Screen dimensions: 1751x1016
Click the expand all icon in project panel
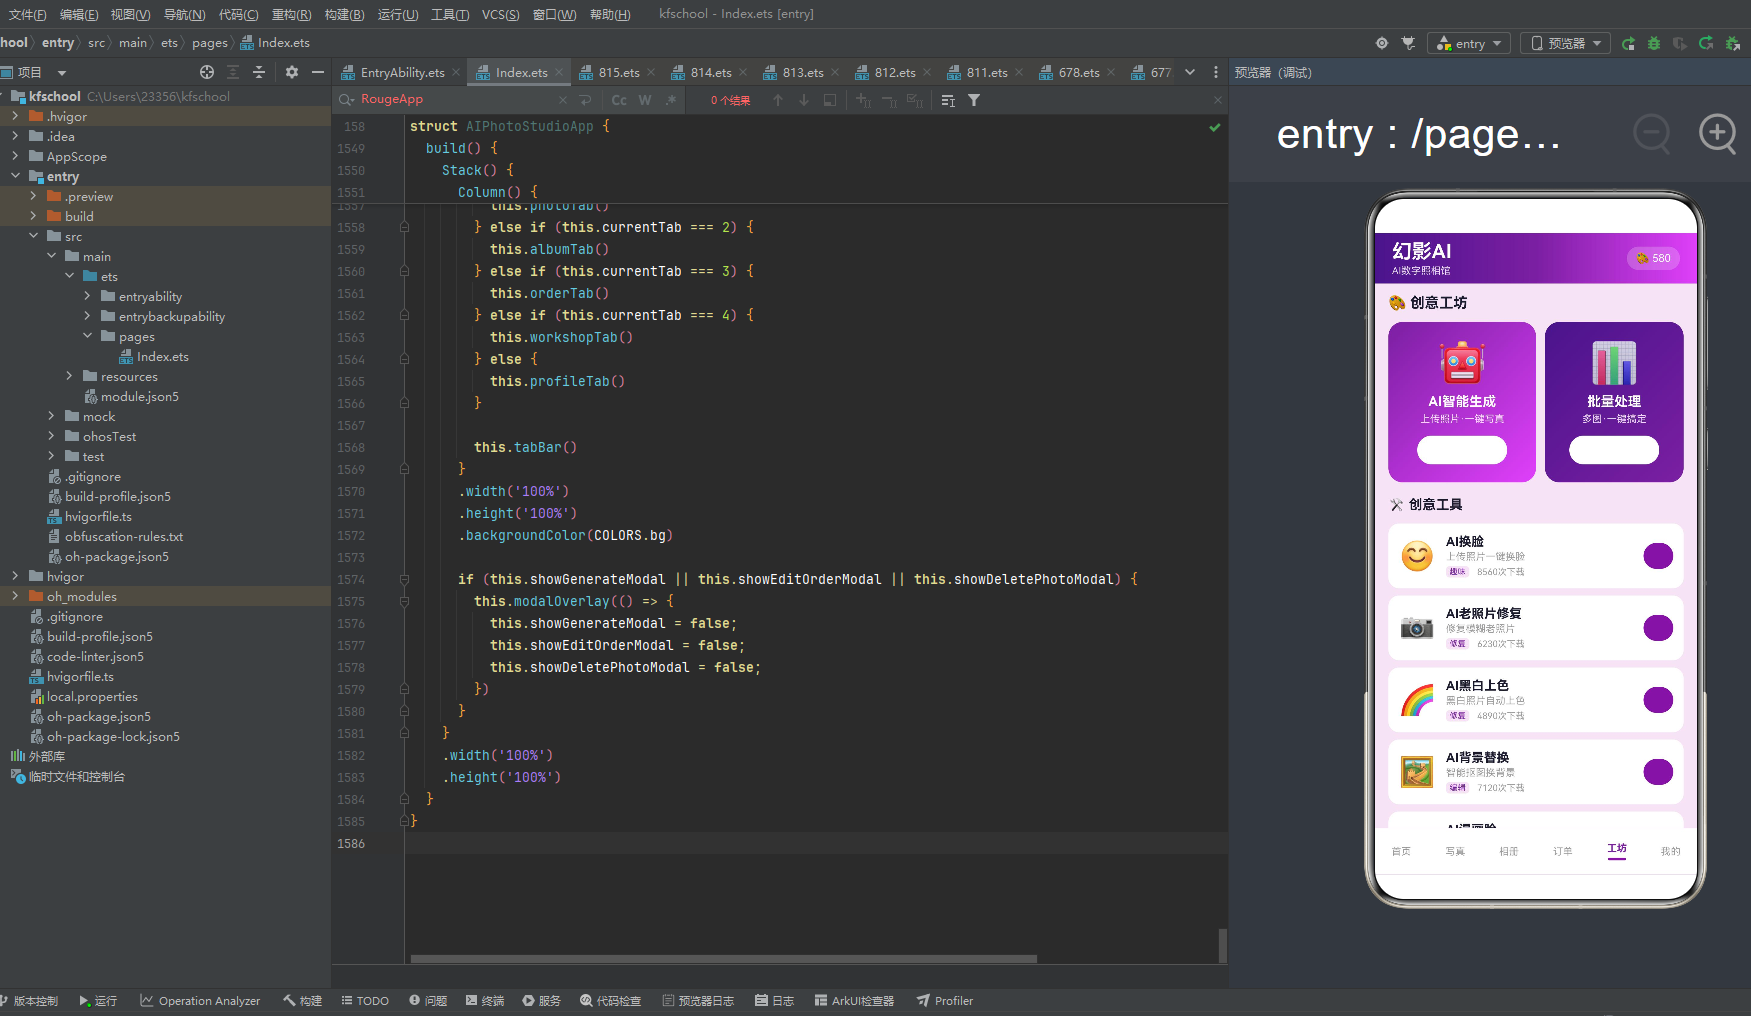point(233,72)
